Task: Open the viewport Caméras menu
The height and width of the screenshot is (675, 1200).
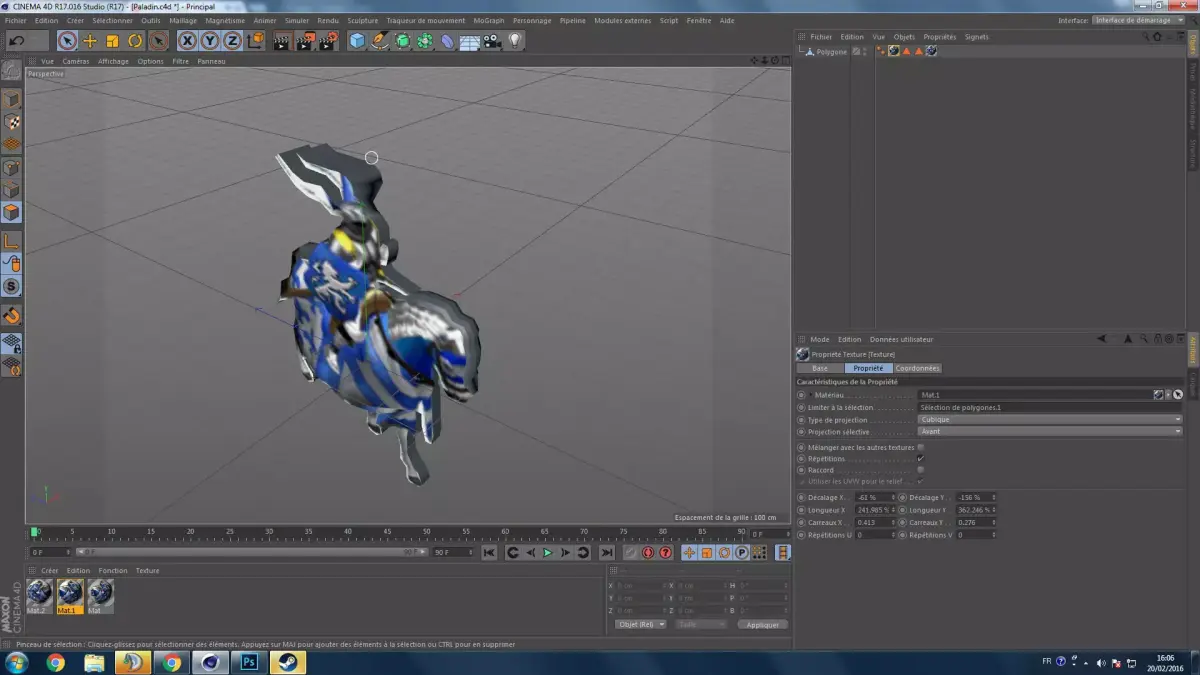Action: click(76, 61)
